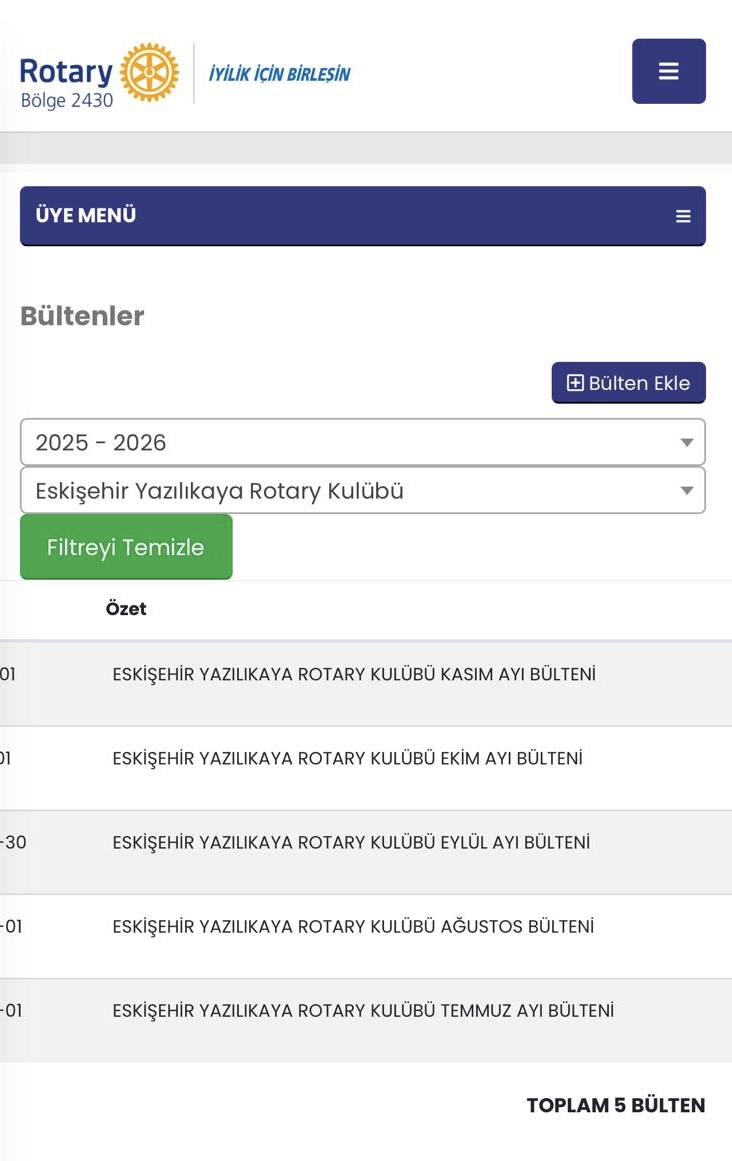732x1161 pixels.
Task: Open the top hamburger navigation menu
Action: tap(668, 71)
